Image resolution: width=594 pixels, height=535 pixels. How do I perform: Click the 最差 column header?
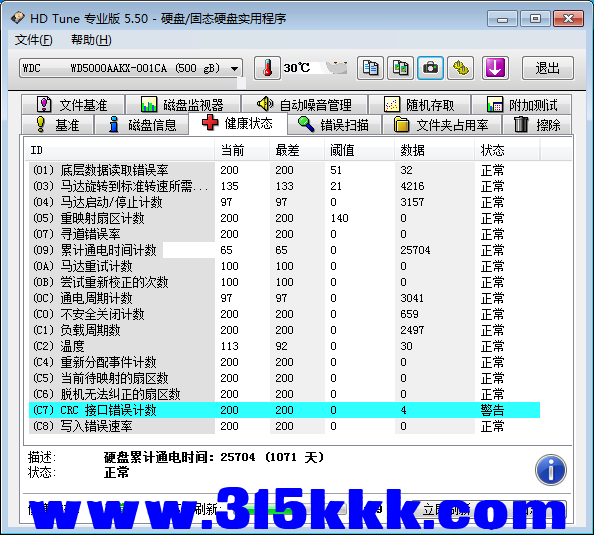click(x=297, y=150)
